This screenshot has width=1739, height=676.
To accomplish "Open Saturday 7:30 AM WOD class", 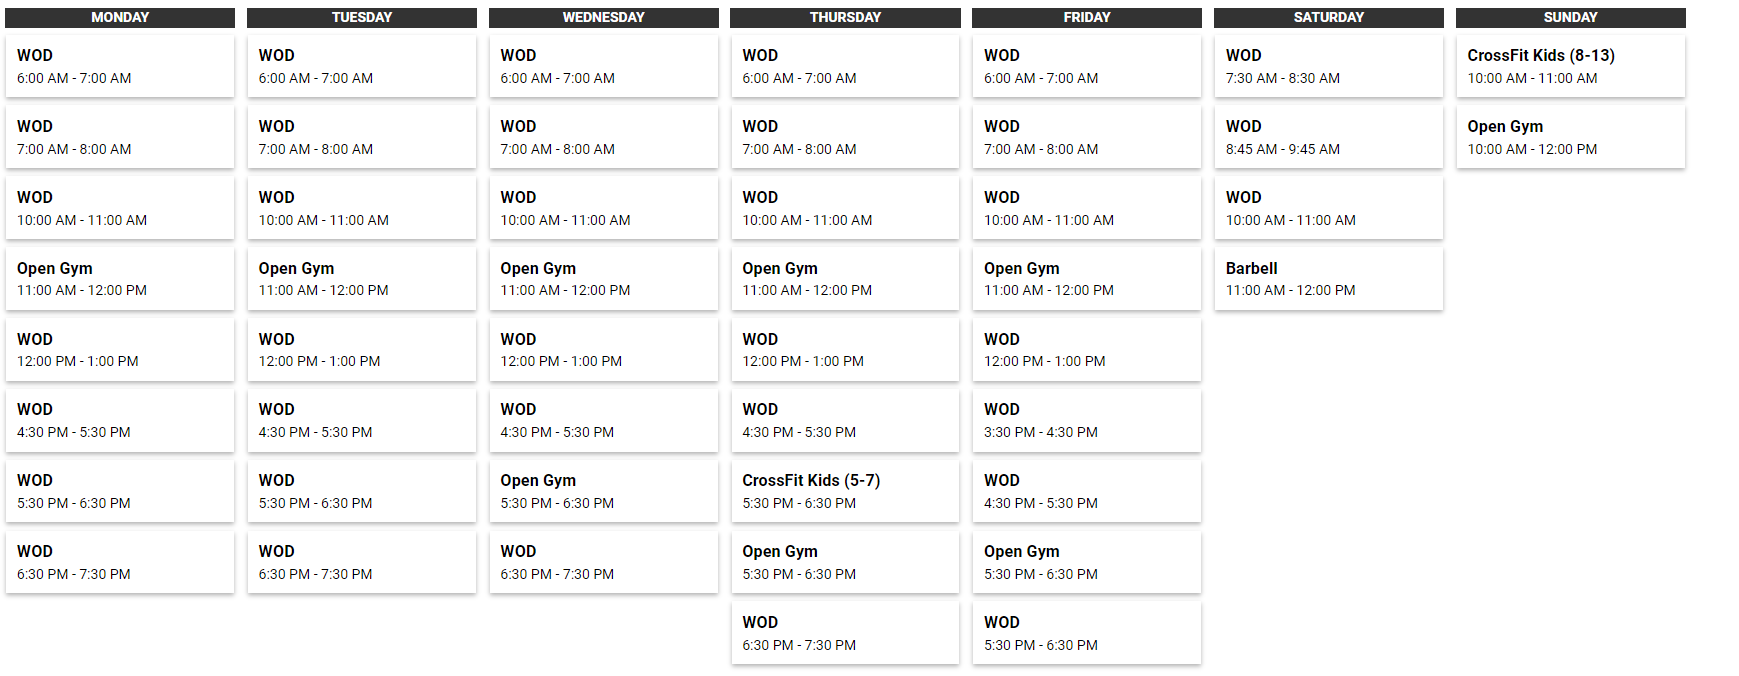I will coord(1328,66).
